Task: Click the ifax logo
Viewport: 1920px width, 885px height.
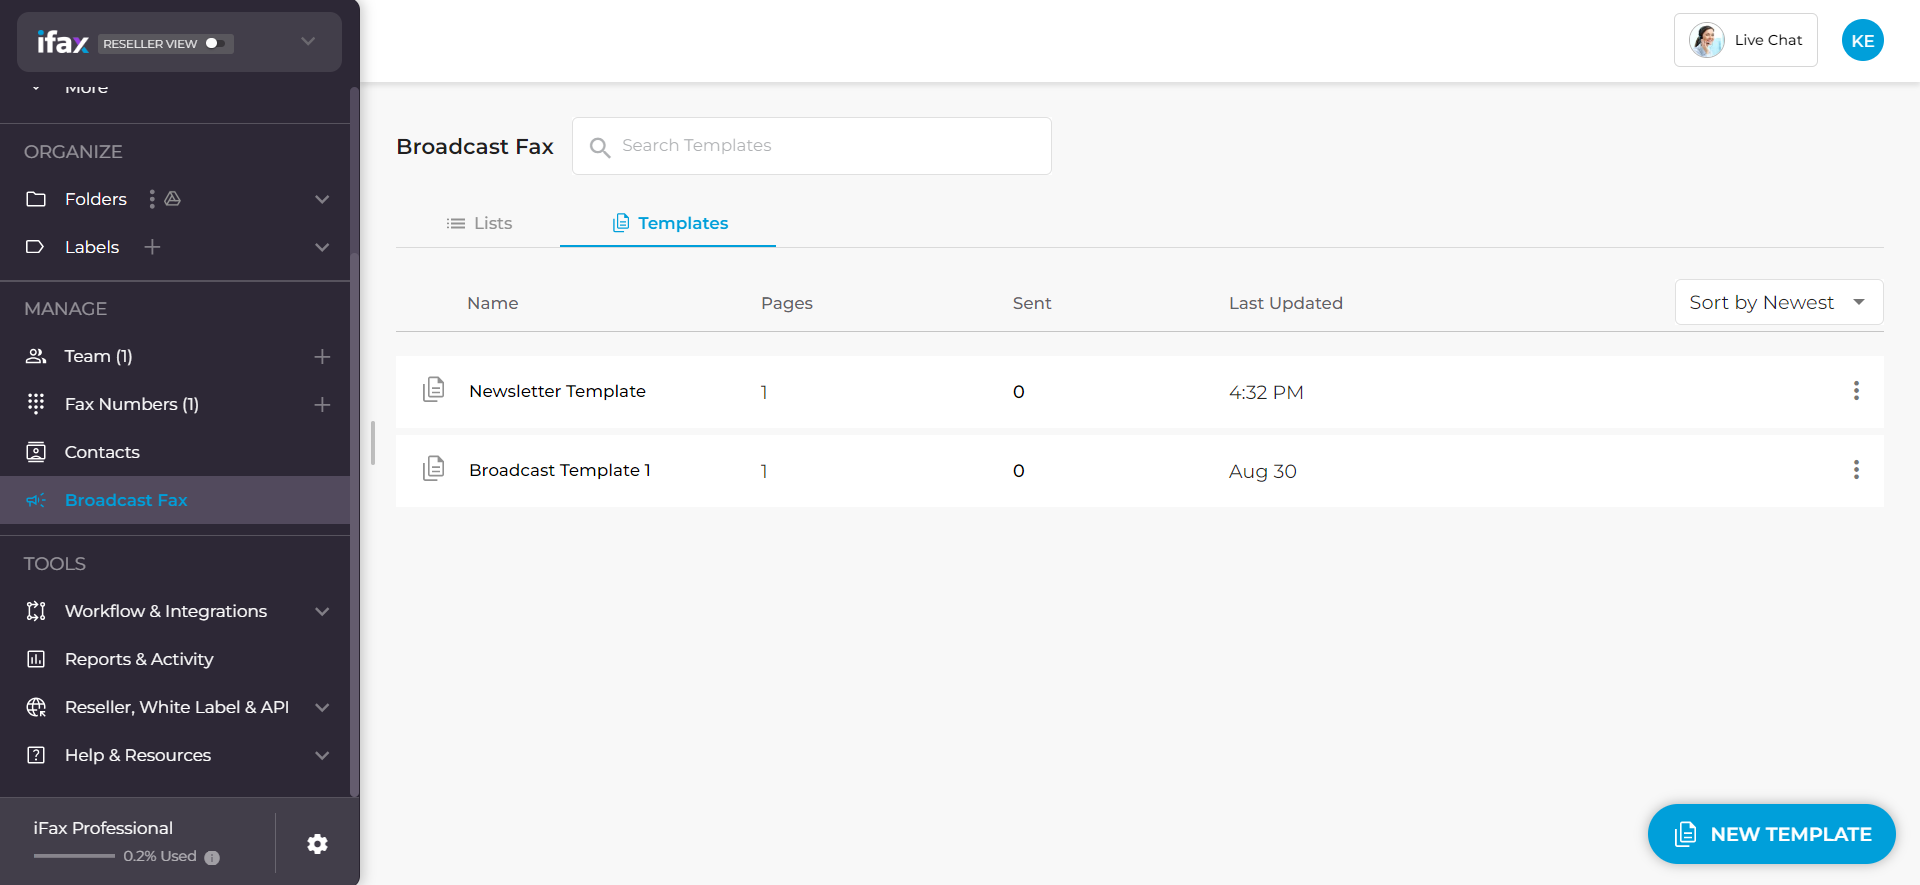Action: (x=63, y=42)
